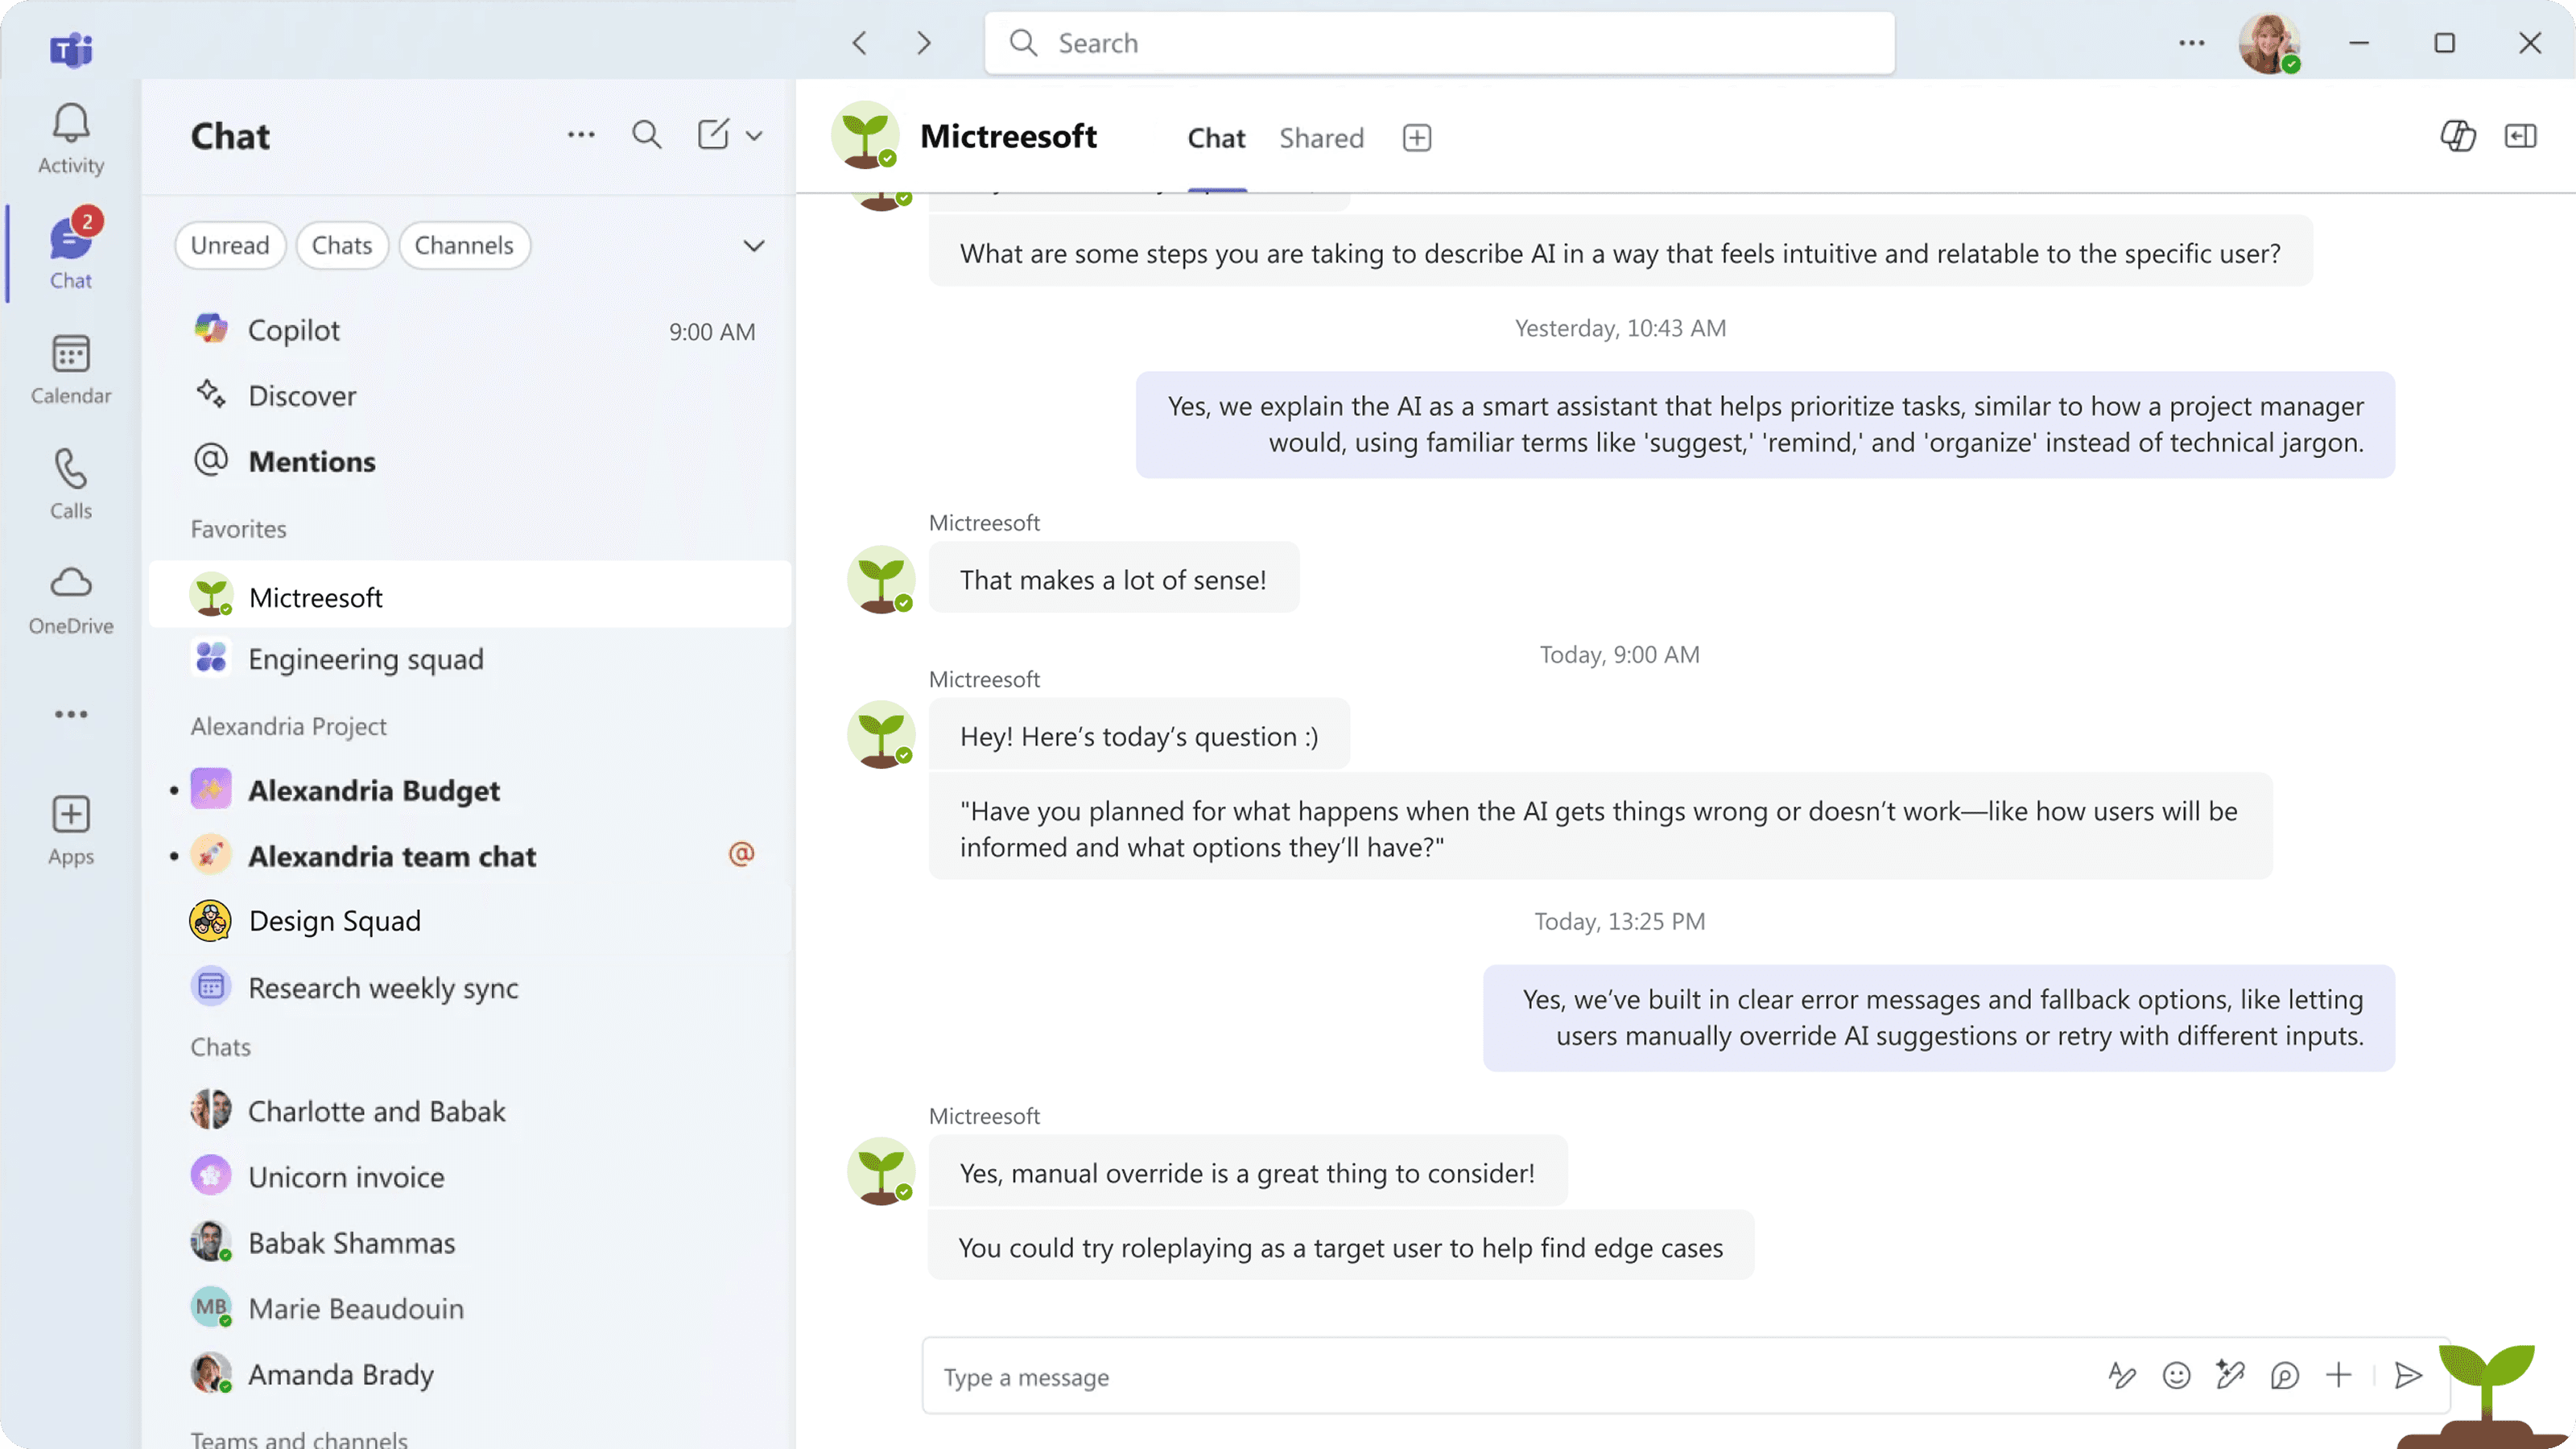Open Alexandria team chat conversation
The image size is (2576, 1449).
(392, 856)
